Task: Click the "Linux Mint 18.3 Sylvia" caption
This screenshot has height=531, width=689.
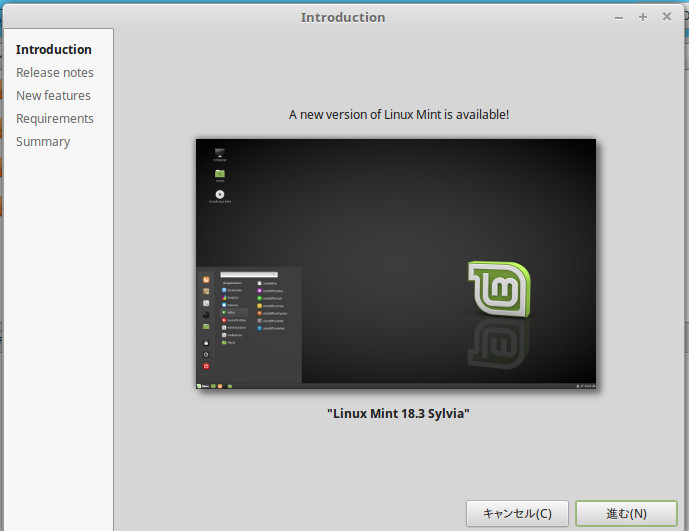Action: 398,413
